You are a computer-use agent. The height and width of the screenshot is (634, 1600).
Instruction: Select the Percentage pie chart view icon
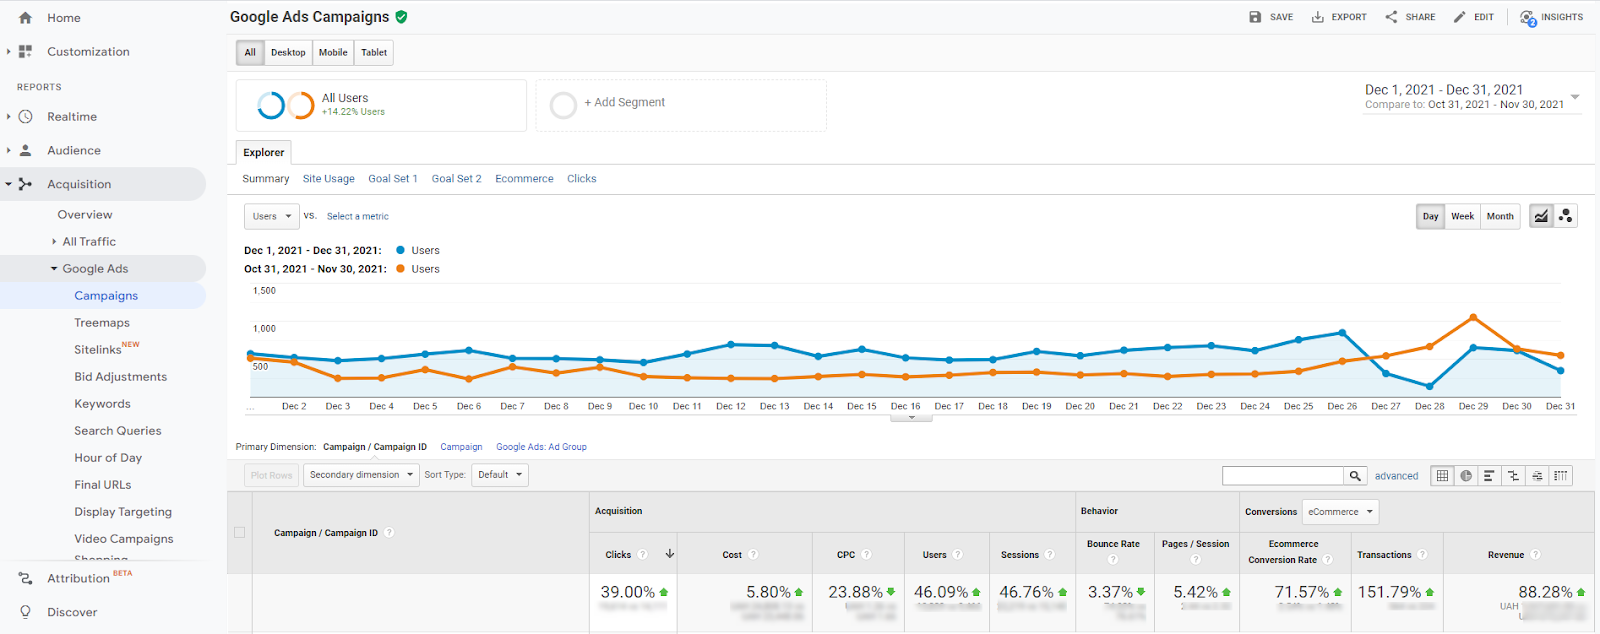pyautogui.click(x=1466, y=476)
